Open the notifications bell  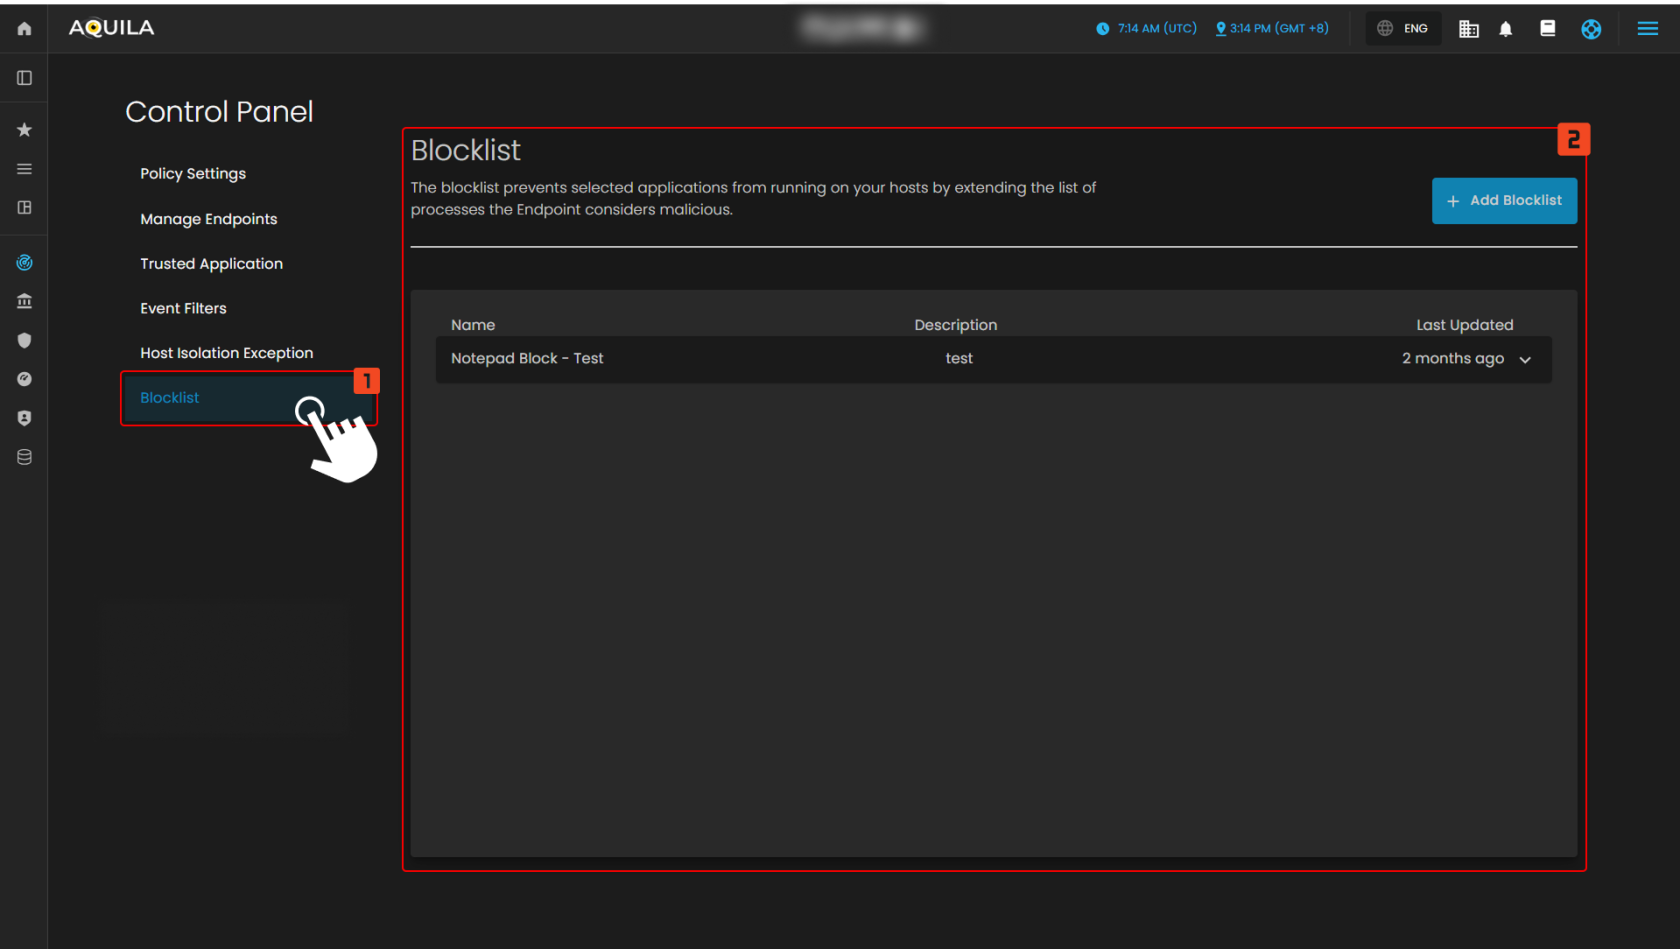tap(1505, 29)
